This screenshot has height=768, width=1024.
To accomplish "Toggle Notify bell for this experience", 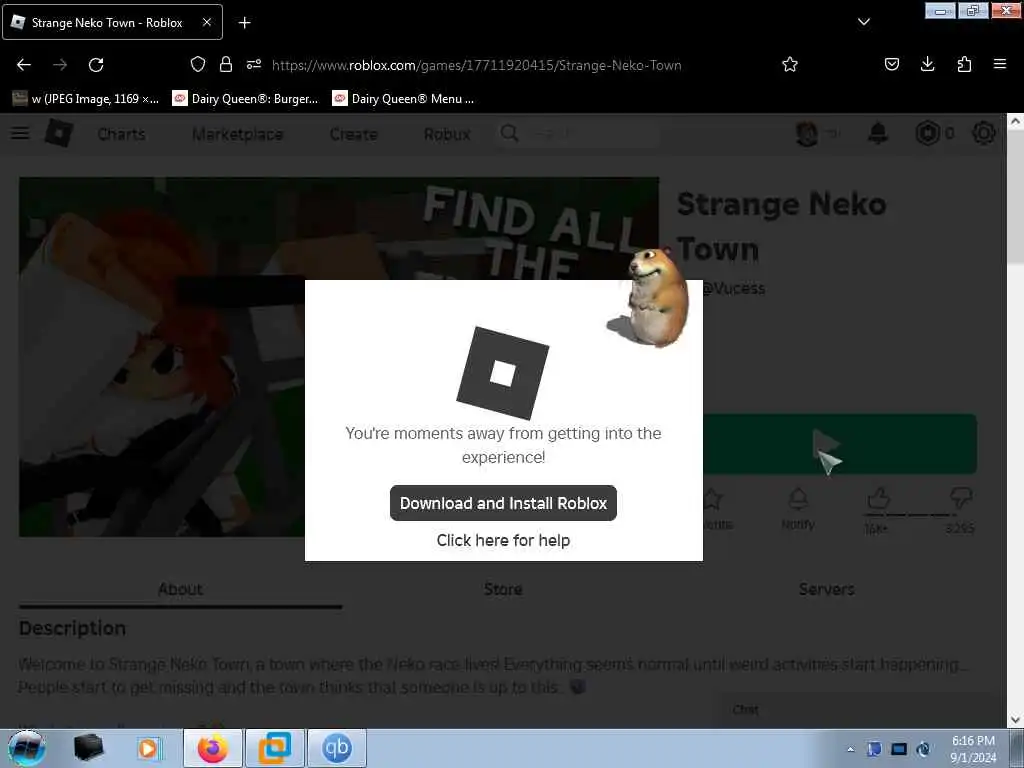I will [797, 509].
